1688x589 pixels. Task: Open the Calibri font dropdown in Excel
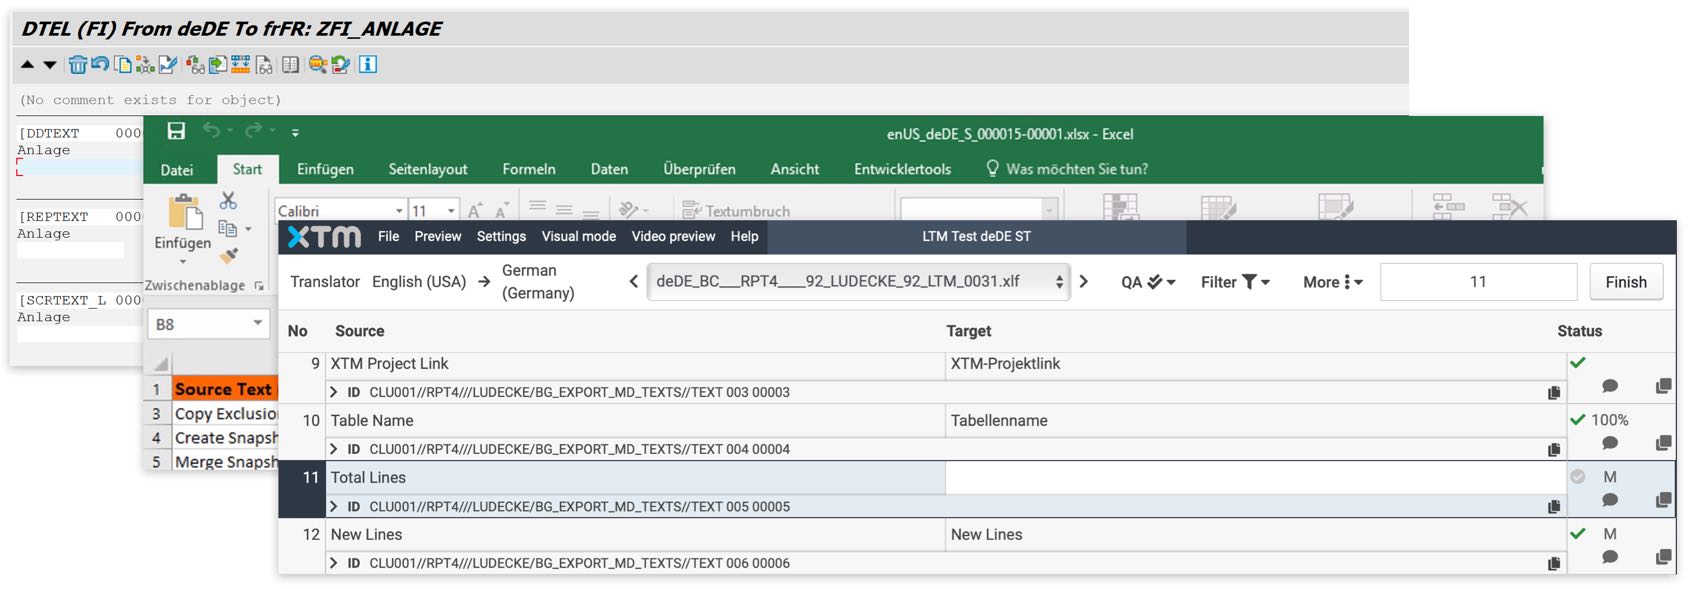point(399,211)
